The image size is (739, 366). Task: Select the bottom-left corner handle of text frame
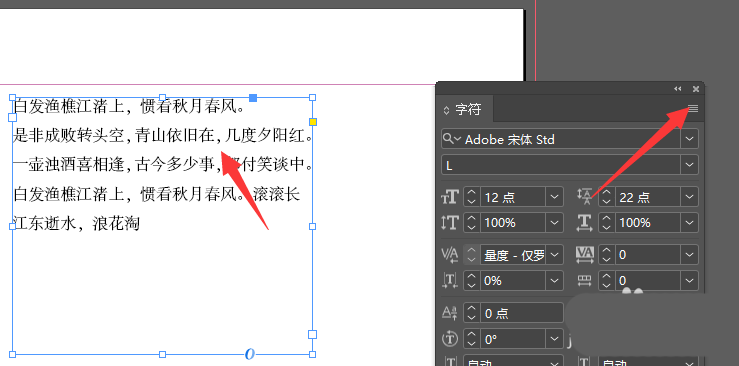13,354
